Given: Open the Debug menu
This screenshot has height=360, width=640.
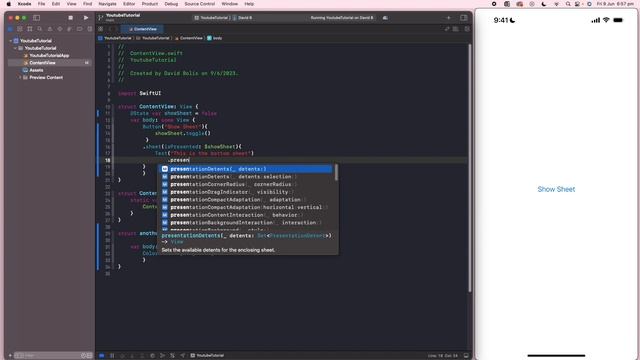Looking at the screenshot, I should [171, 4].
